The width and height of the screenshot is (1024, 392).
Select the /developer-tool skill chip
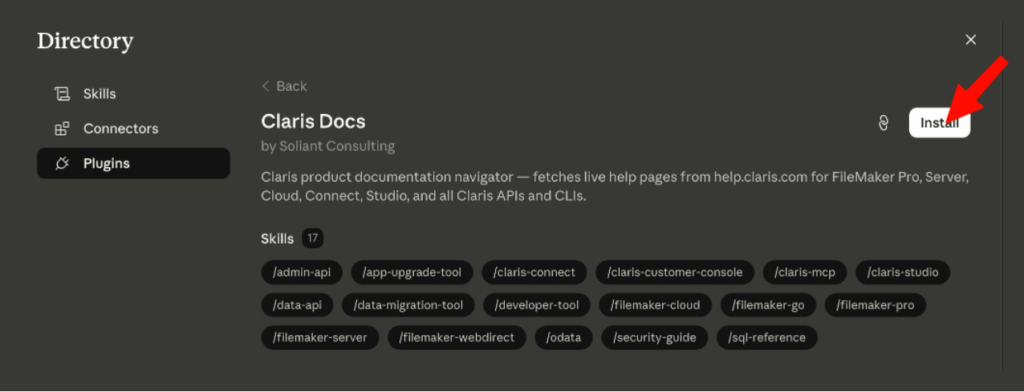click(x=536, y=305)
